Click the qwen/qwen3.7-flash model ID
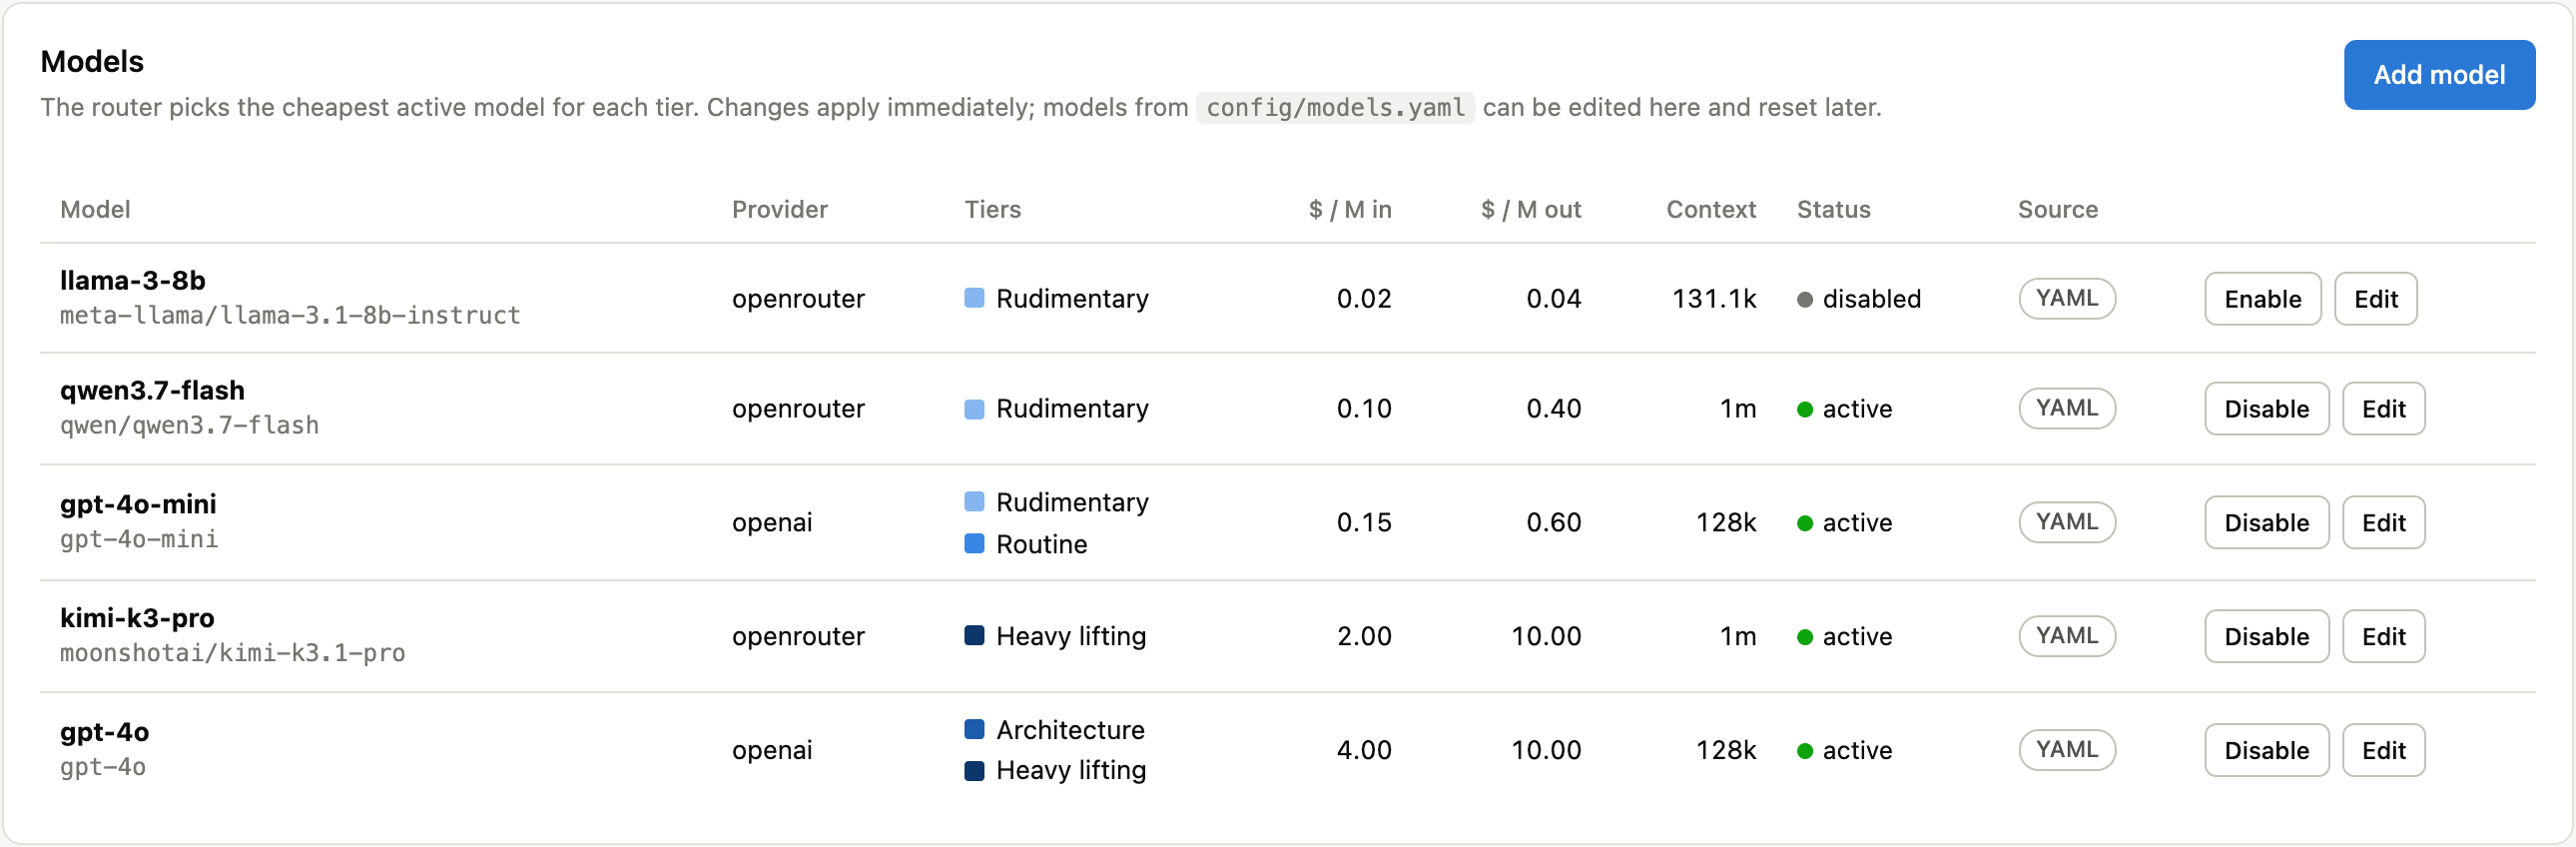Screen dimensions: 2576x847 [190, 426]
